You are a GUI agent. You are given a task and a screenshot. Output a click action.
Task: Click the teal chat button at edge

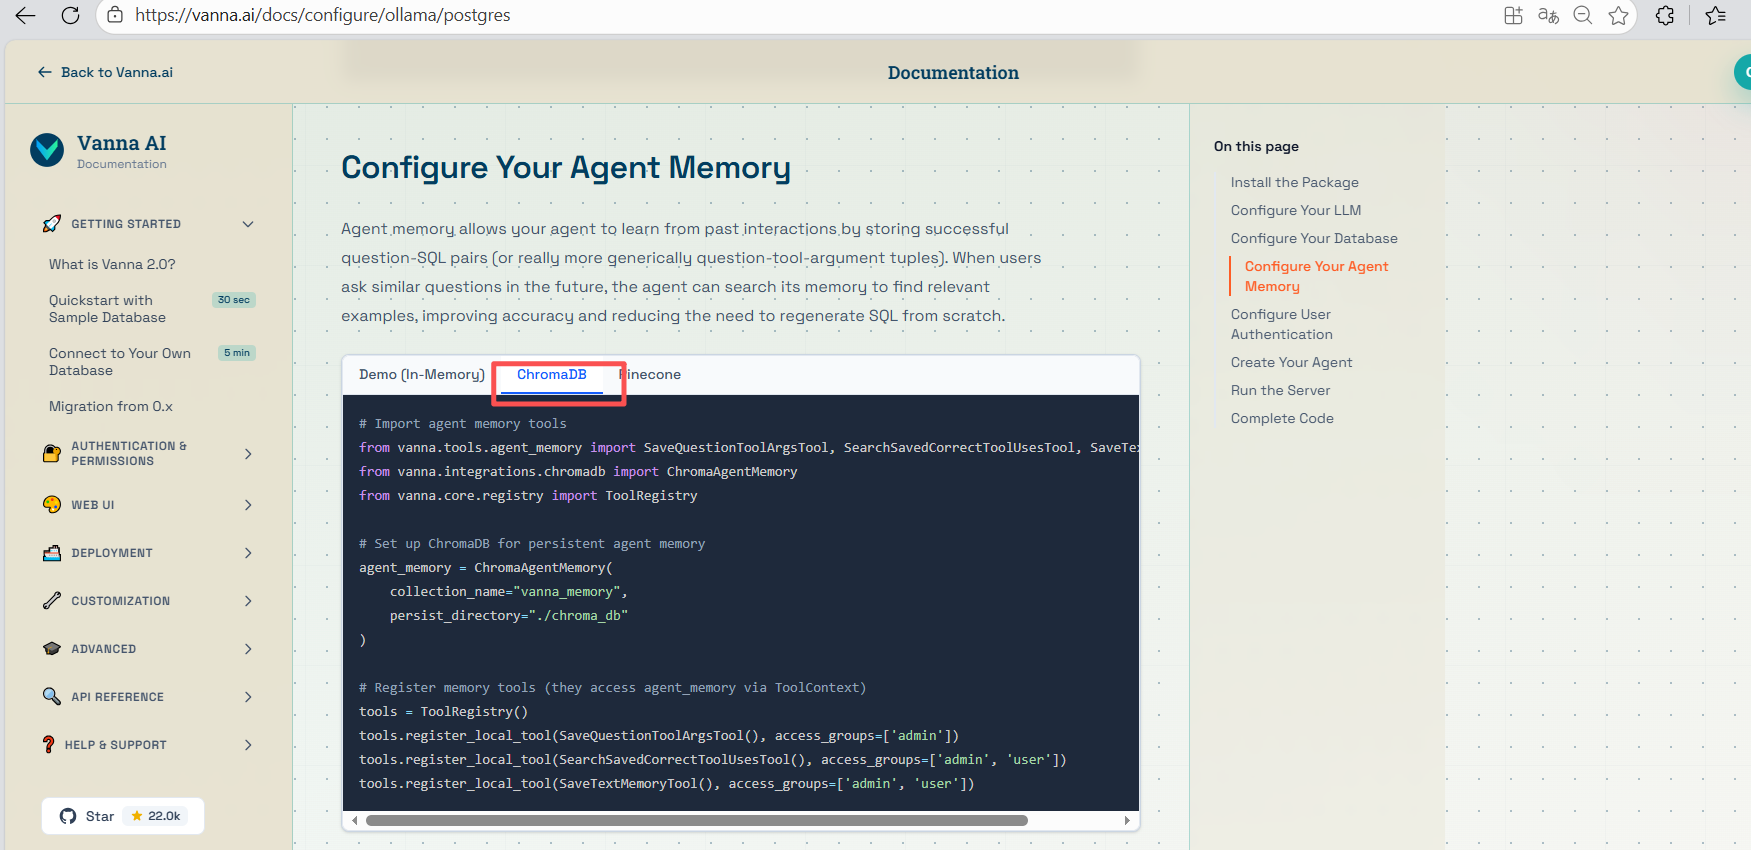pyautogui.click(x=1743, y=72)
